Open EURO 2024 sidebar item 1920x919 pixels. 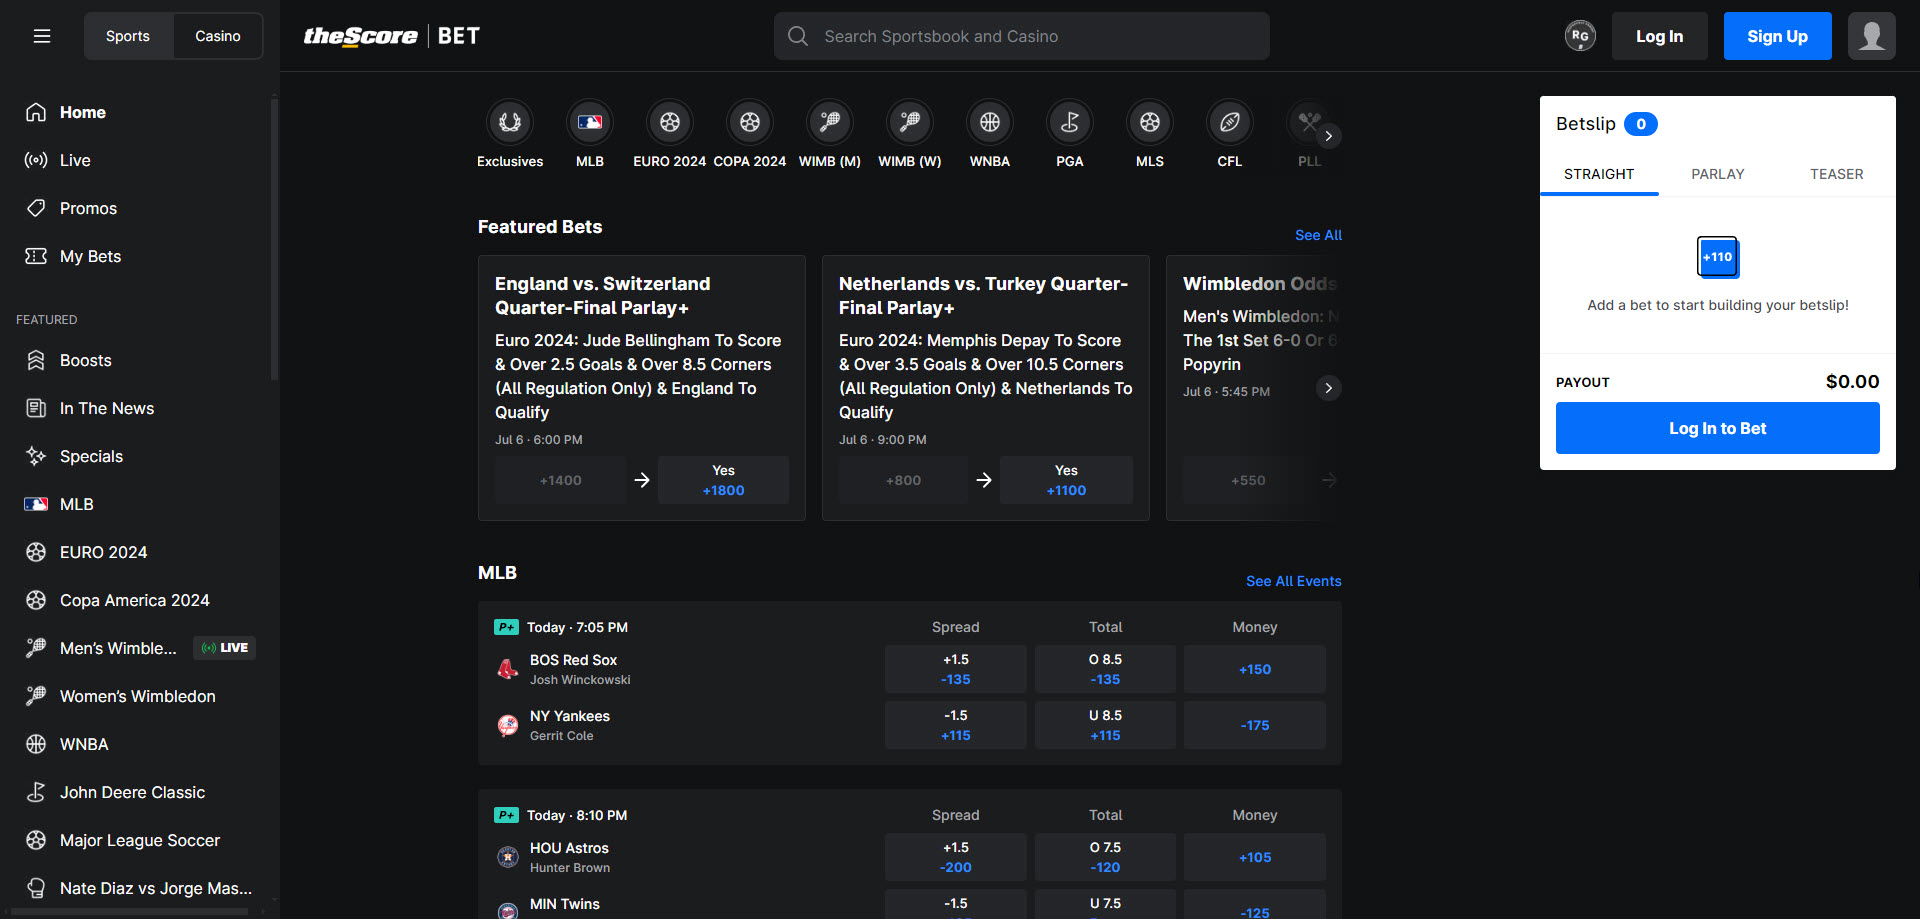click(135, 552)
